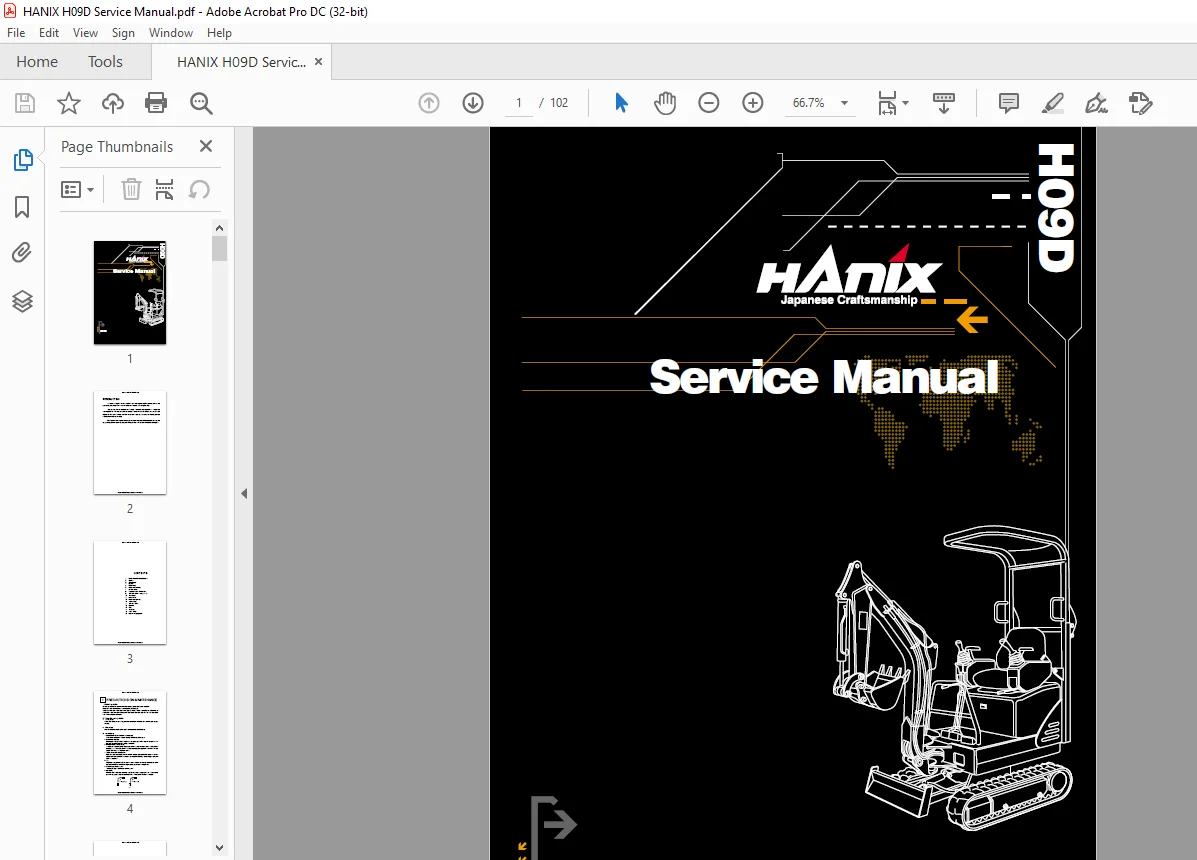Open the Sign menu

123,33
